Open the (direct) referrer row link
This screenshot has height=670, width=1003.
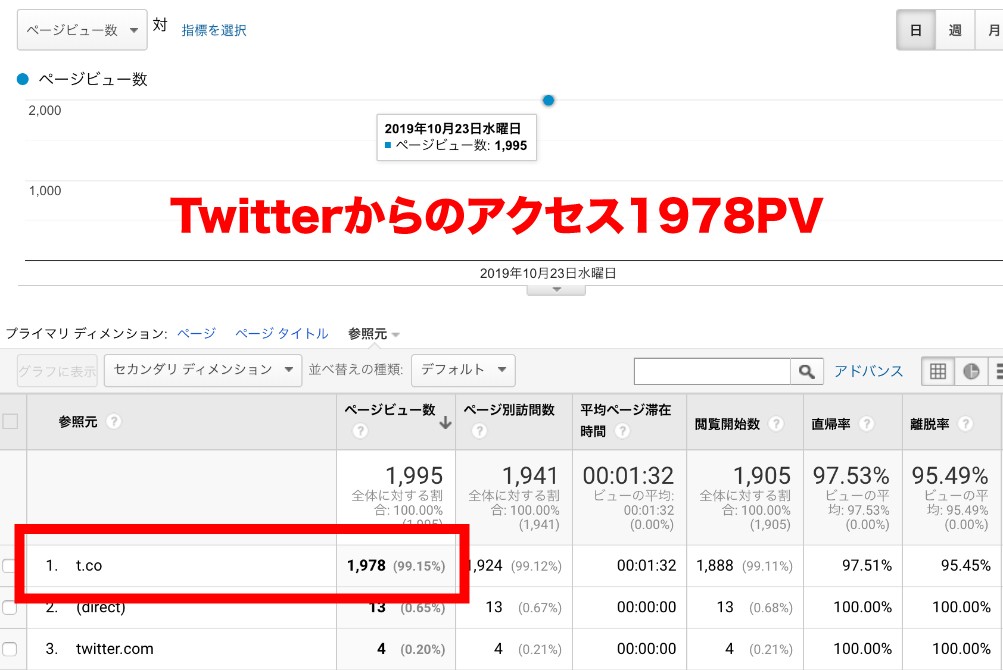[100, 607]
